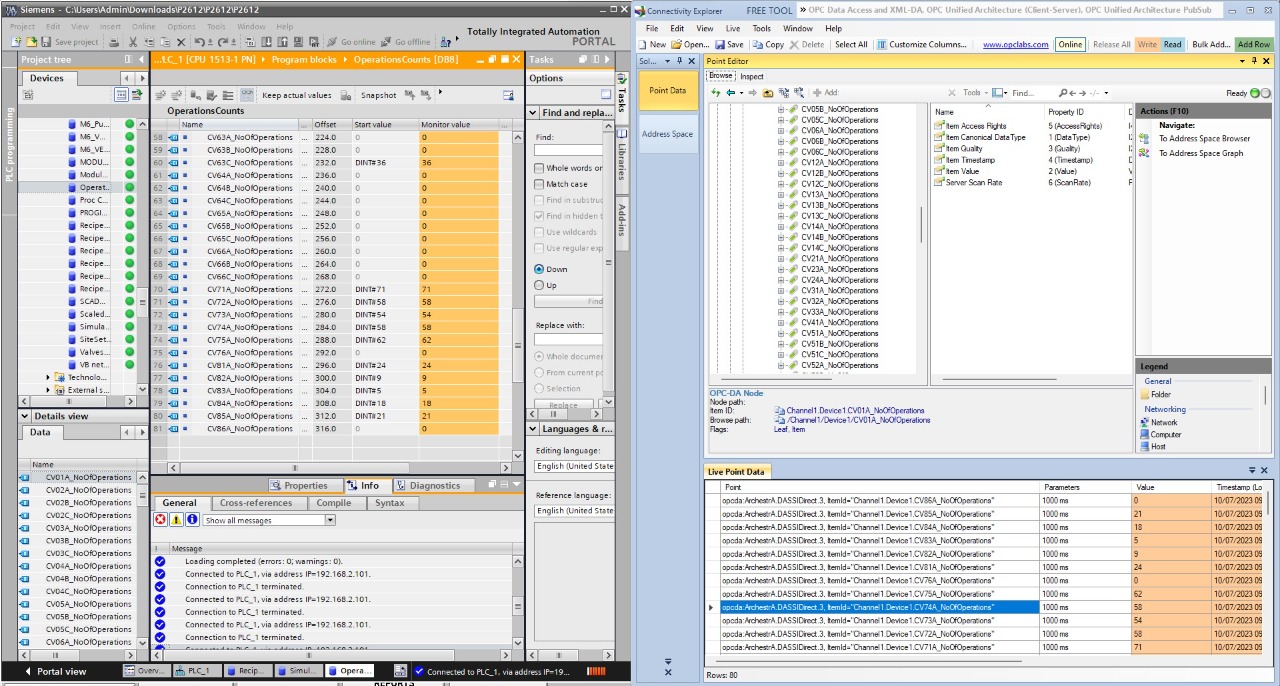Select the Point Data panel button
This screenshot has height=686, width=1280.
click(667, 90)
